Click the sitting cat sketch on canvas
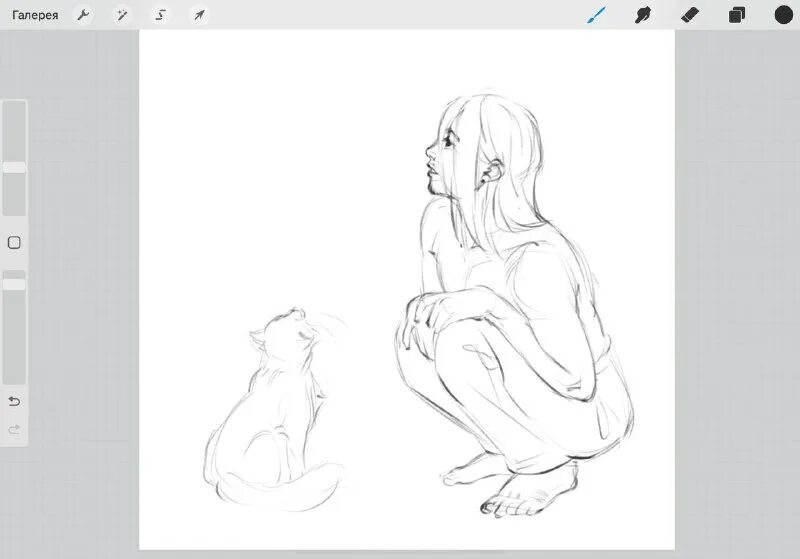Image resolution: width=800 pixels, height=559 pixels. [278, 411]
